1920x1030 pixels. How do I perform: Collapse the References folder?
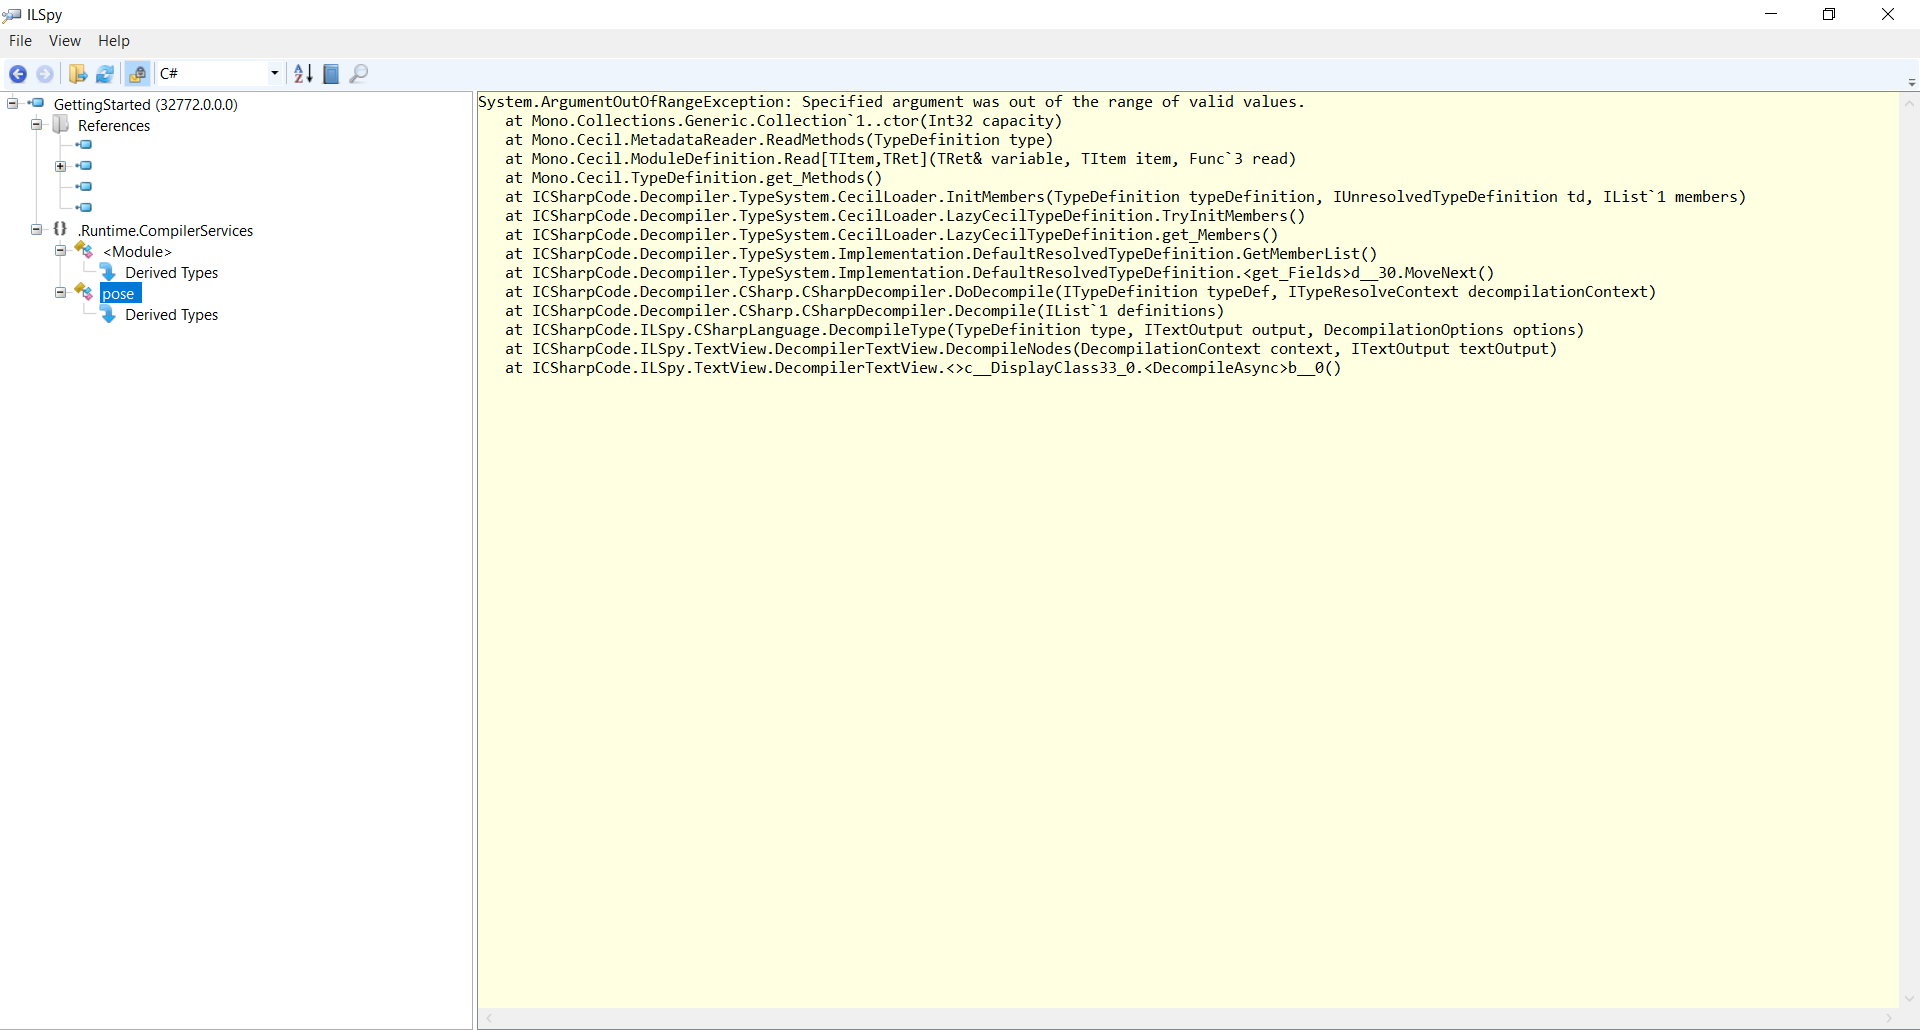[x=36, y=125]
